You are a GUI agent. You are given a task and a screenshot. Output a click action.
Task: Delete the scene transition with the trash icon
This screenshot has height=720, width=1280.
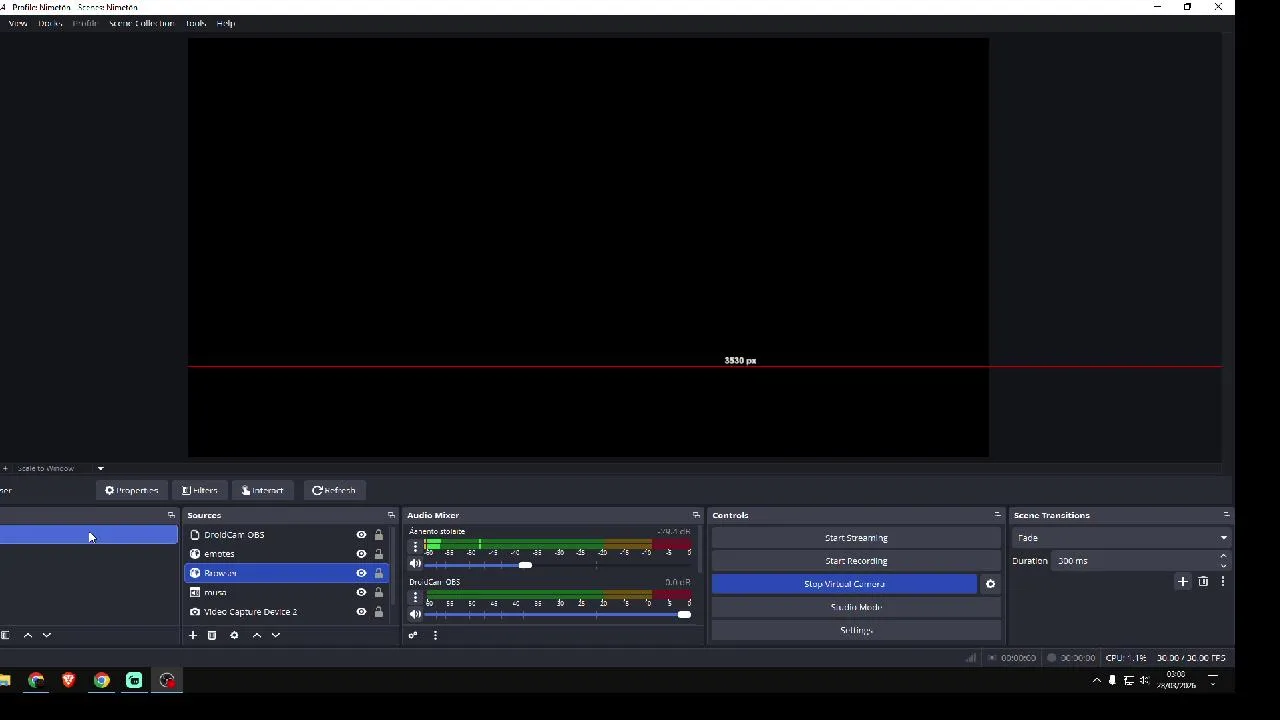point(1203,581)
